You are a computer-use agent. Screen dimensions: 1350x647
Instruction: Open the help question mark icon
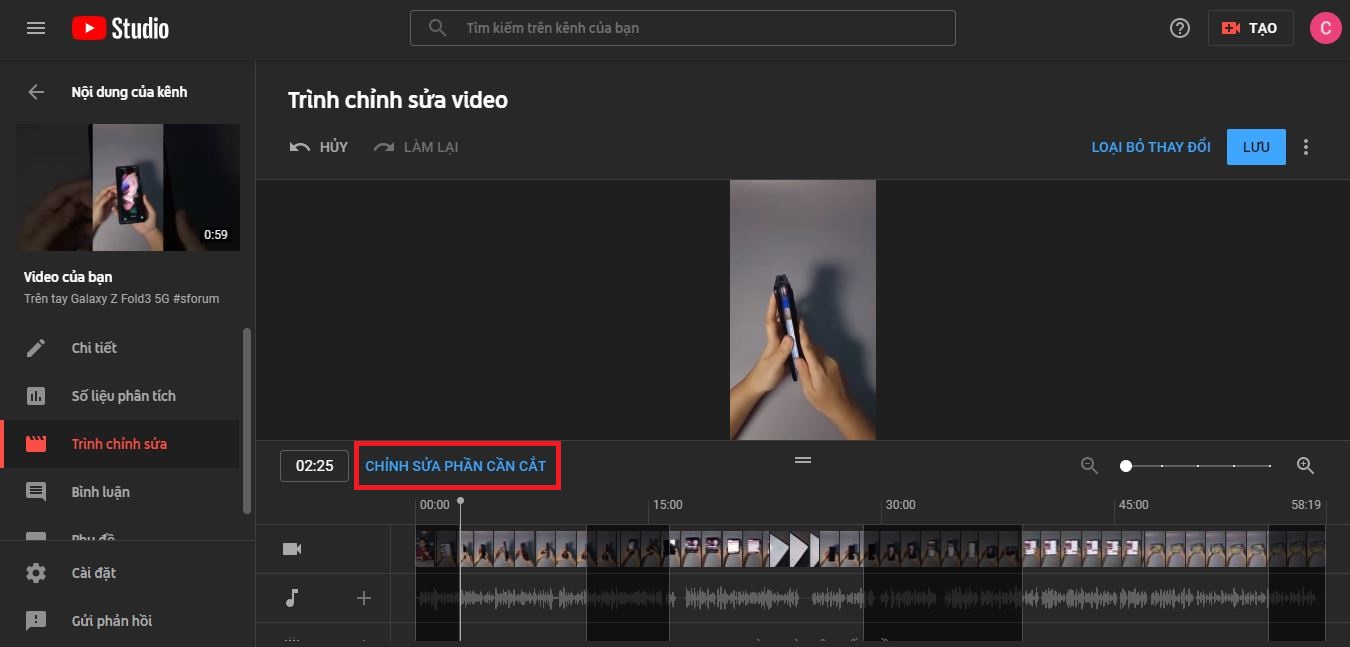[1180, 28]
